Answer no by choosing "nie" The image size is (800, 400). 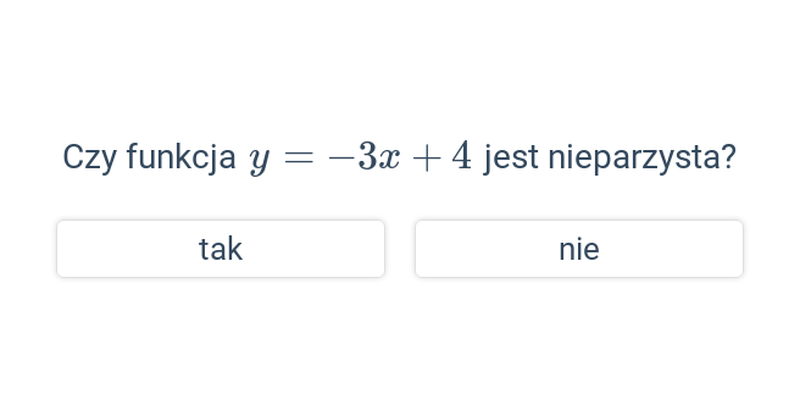click(x=579, y=249)
